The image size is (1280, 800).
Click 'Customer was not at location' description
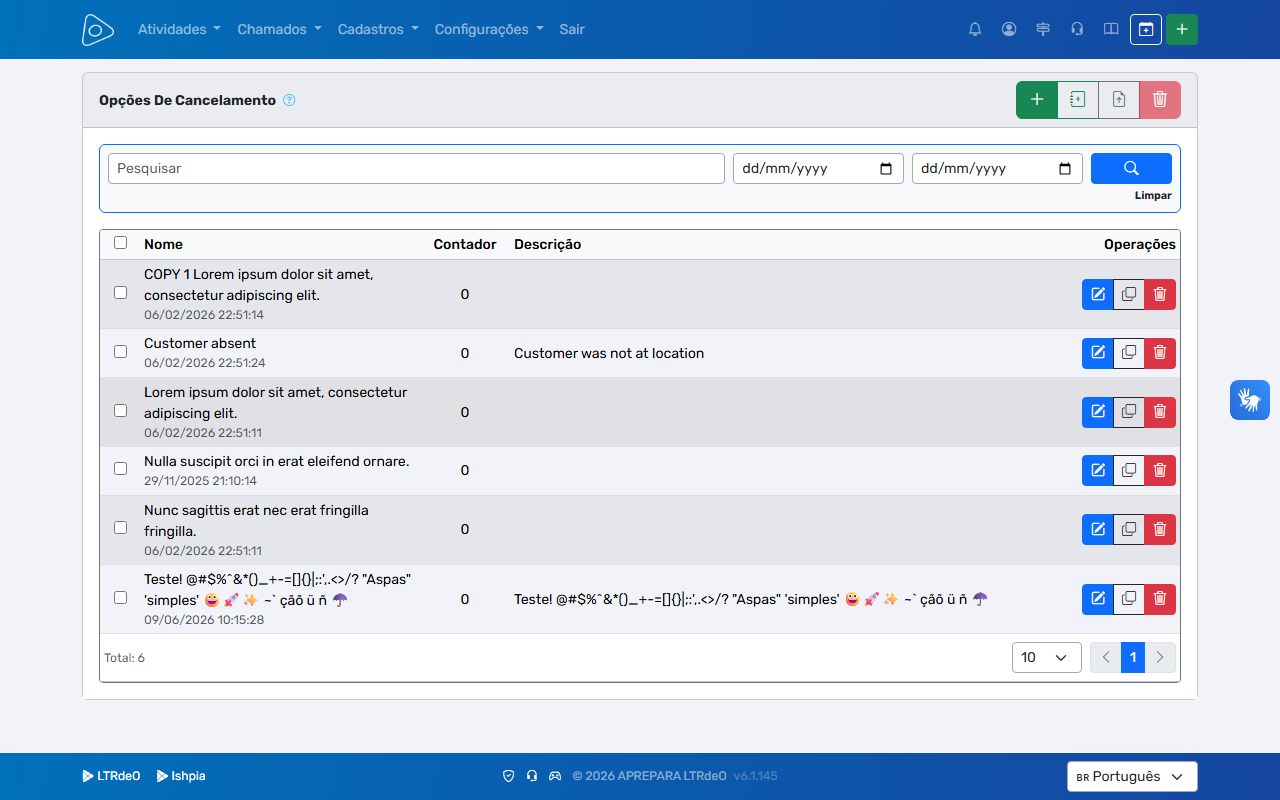[x=609, y=353]
